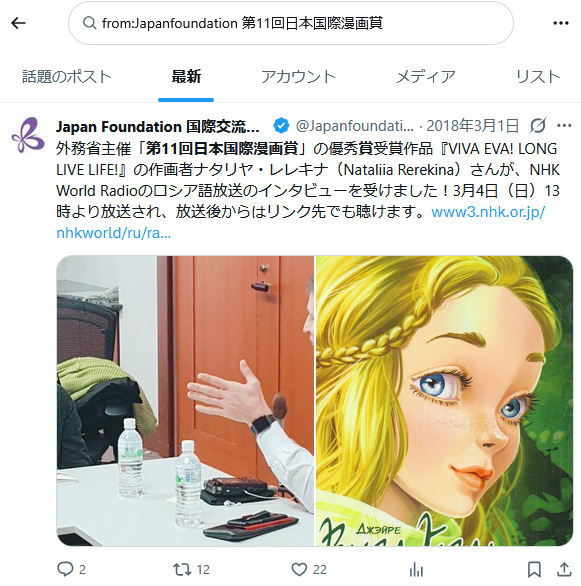Switch to the メディア tab

pos(426,77)
